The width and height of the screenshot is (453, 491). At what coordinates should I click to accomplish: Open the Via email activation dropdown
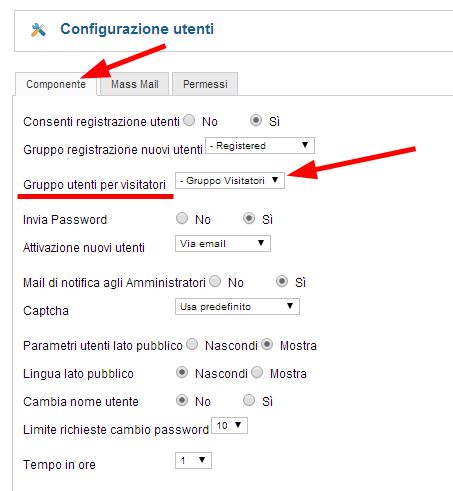coord(223,243)
